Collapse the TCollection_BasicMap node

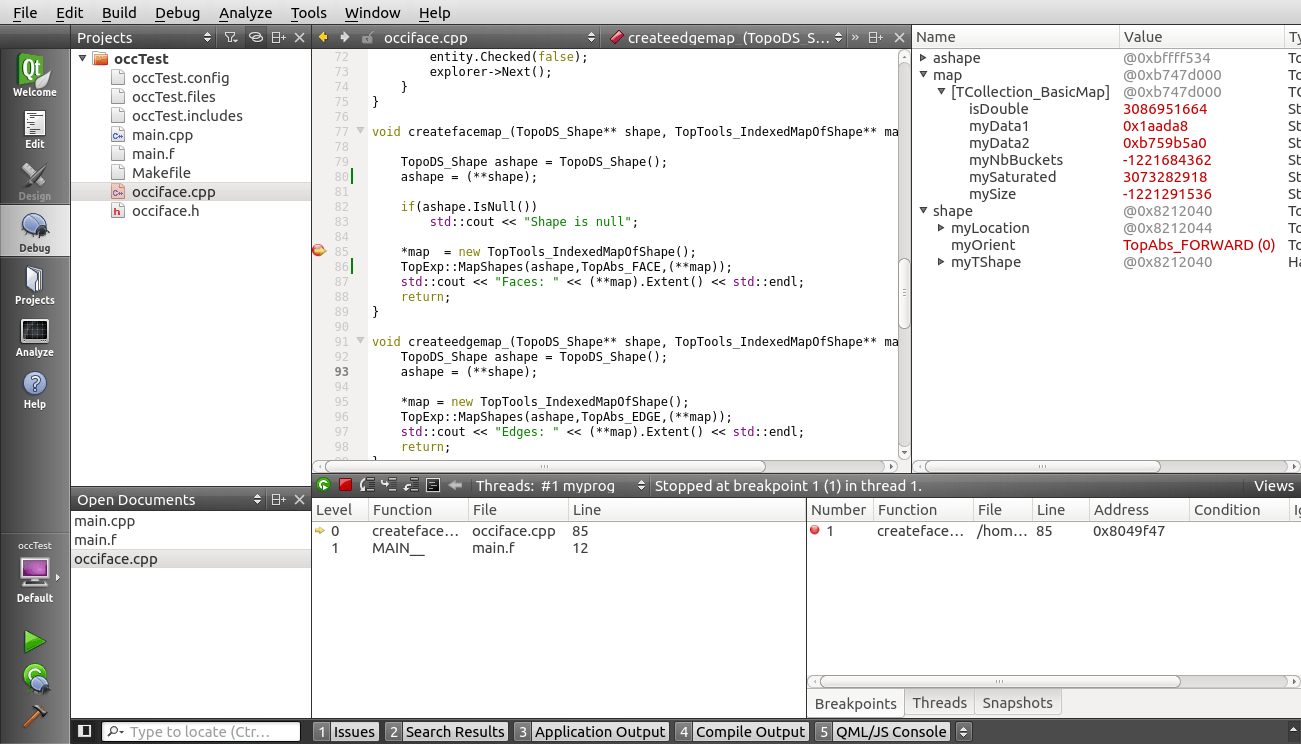pyautogui.click(x=941, y=92)
